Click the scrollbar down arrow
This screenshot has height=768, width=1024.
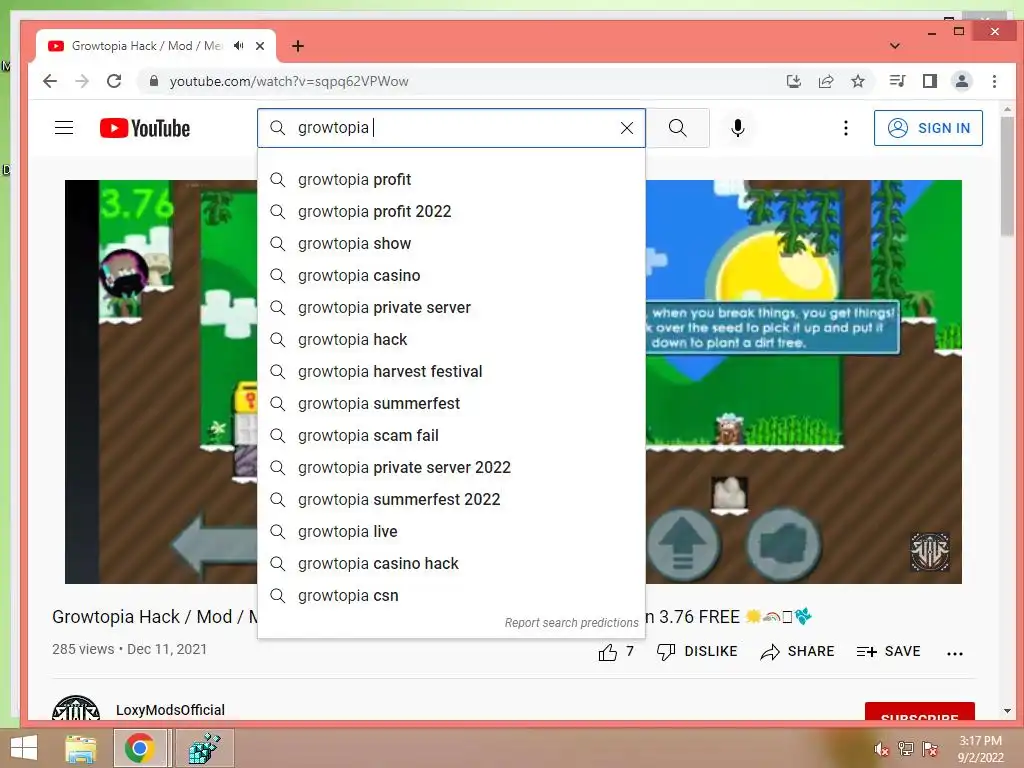point(1008,711)
